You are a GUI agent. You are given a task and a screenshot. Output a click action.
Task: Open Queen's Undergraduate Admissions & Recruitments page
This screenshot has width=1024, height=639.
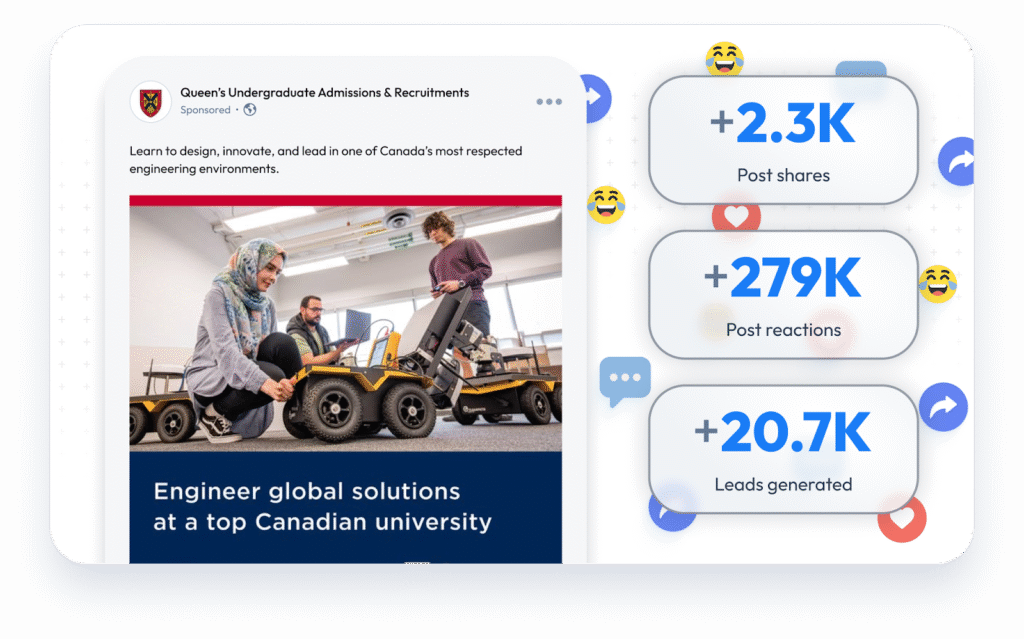325,93
